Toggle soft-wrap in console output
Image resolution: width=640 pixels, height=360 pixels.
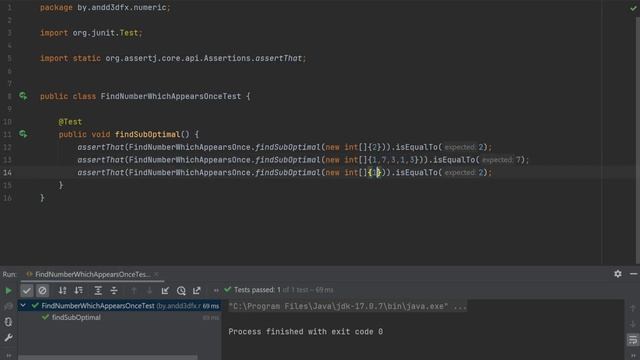(x=633, y=340)
